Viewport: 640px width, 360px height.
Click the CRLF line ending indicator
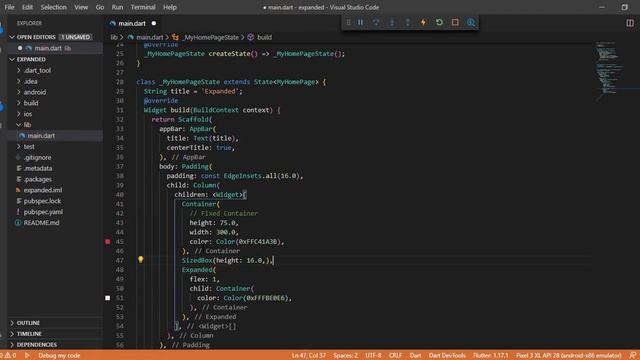[x=395, y=356]
